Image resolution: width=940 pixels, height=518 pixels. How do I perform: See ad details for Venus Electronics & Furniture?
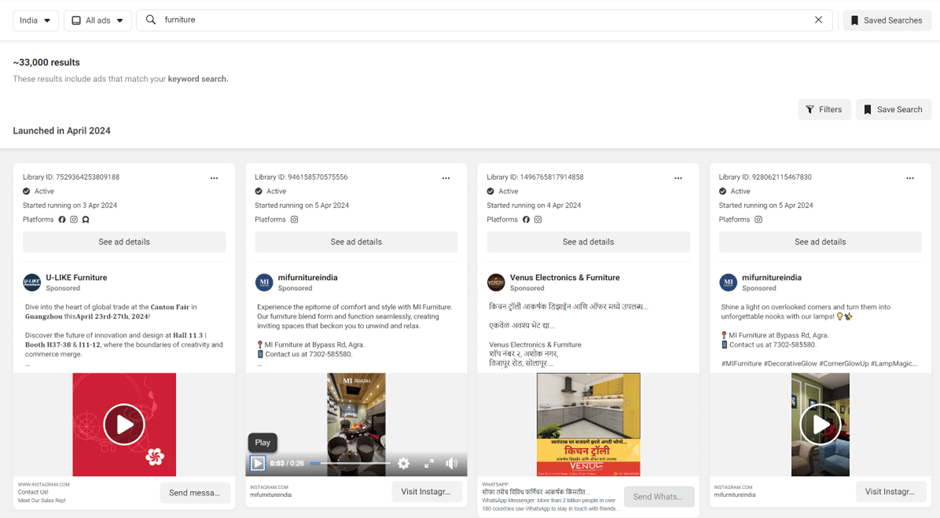(x=588, y=242)
